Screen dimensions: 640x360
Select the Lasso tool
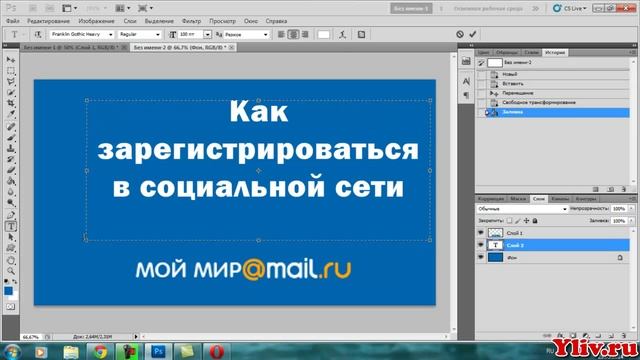coord(11,82)
